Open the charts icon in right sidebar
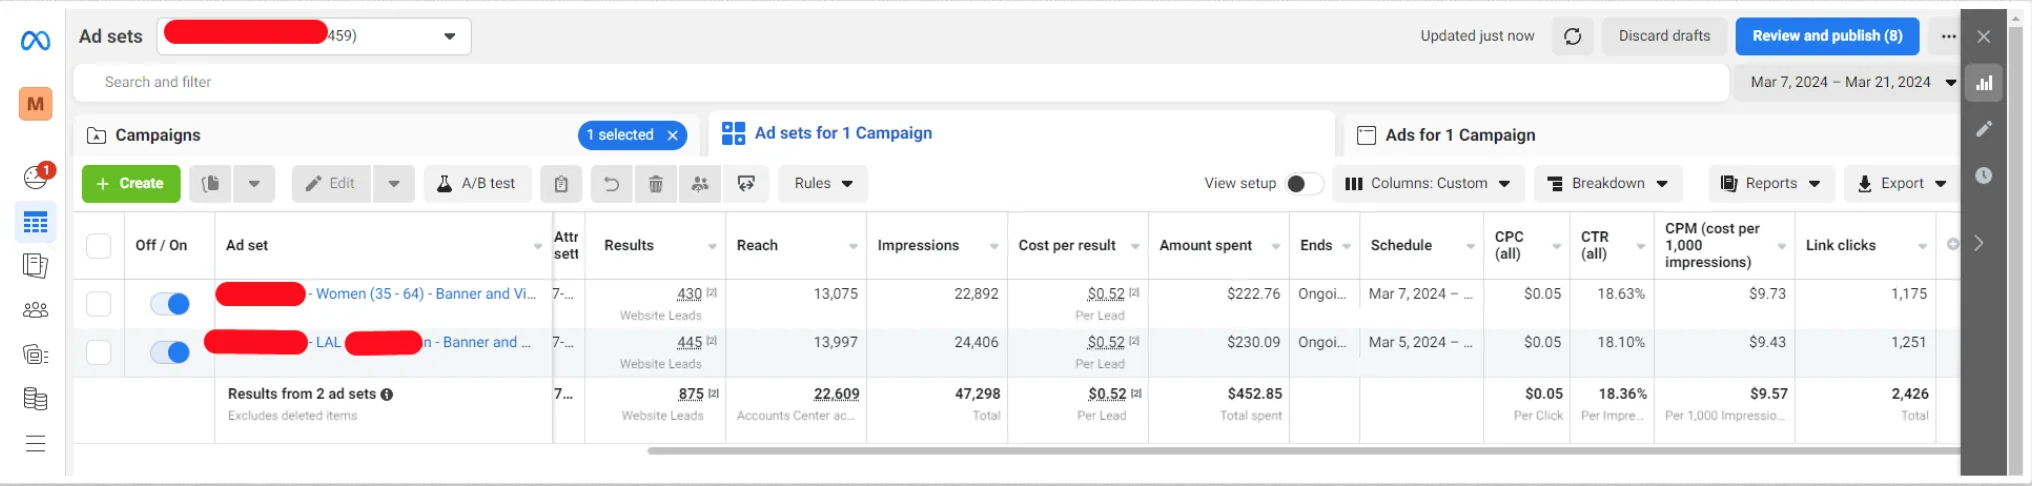The image size is (2032, 486). pos(1984,83)
